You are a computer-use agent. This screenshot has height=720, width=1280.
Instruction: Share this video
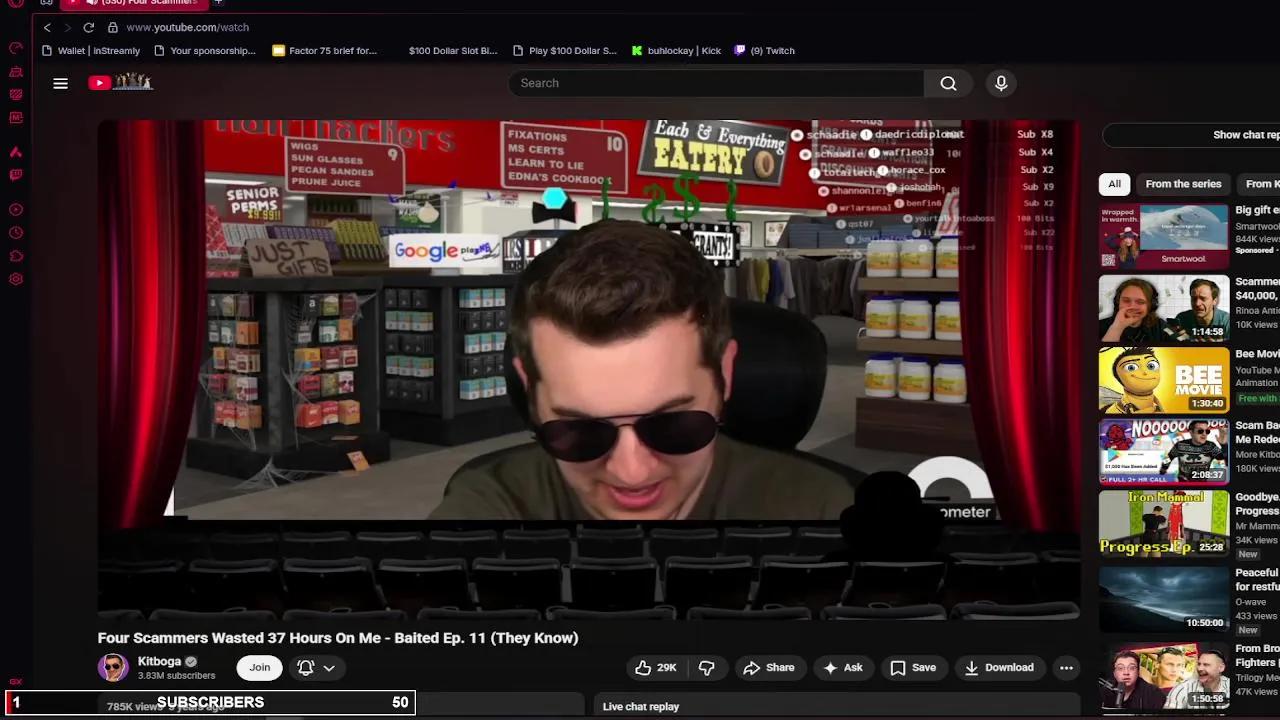coord(768,668)
